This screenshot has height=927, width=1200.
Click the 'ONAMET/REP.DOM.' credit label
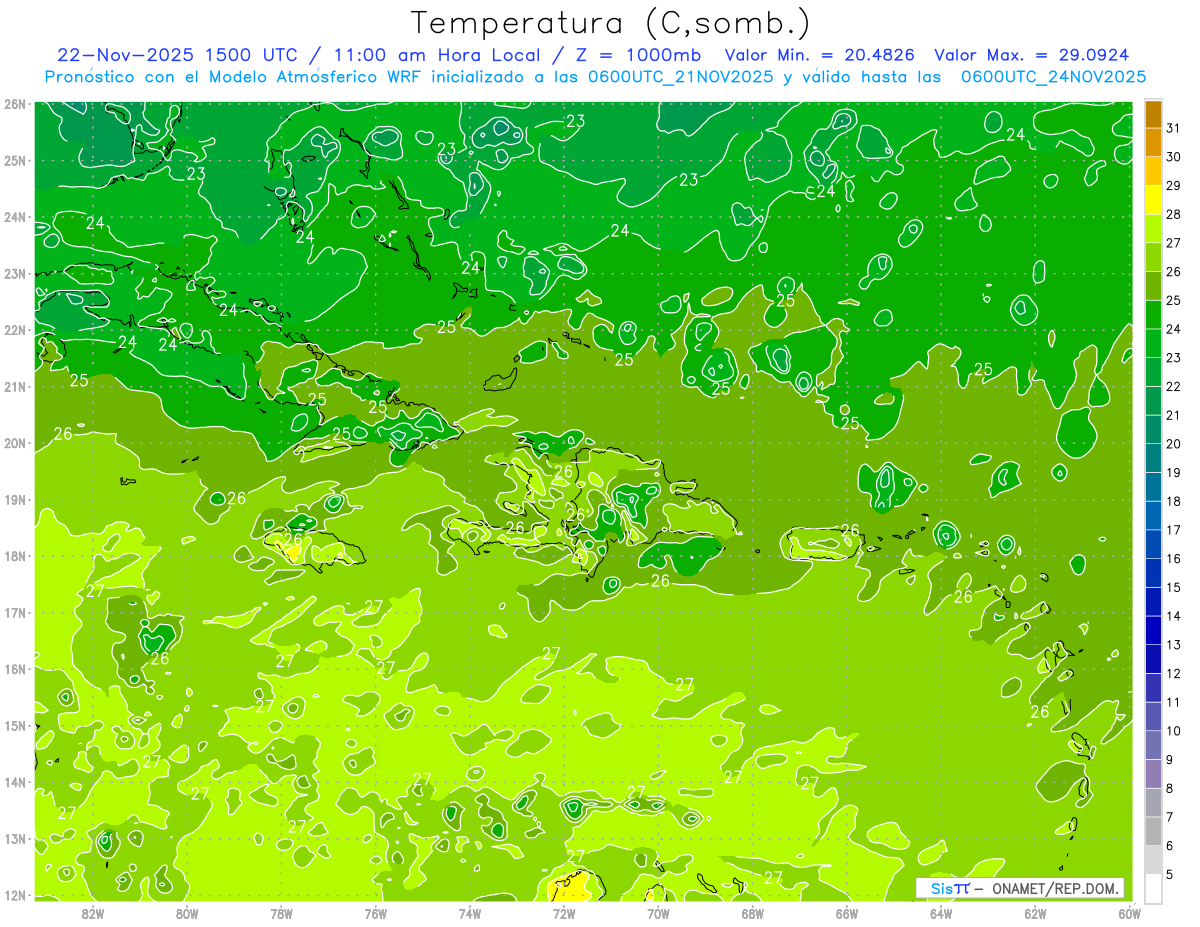1056,888
